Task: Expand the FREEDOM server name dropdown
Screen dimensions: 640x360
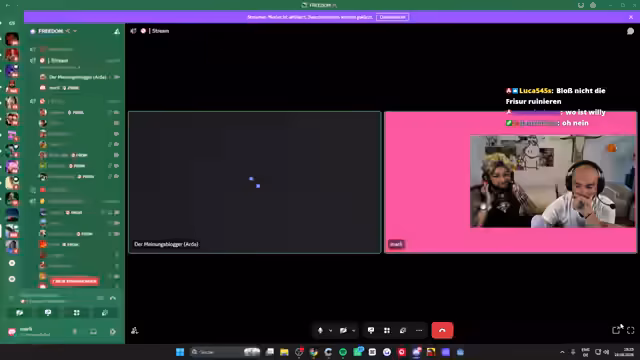Action: (75, 31)
